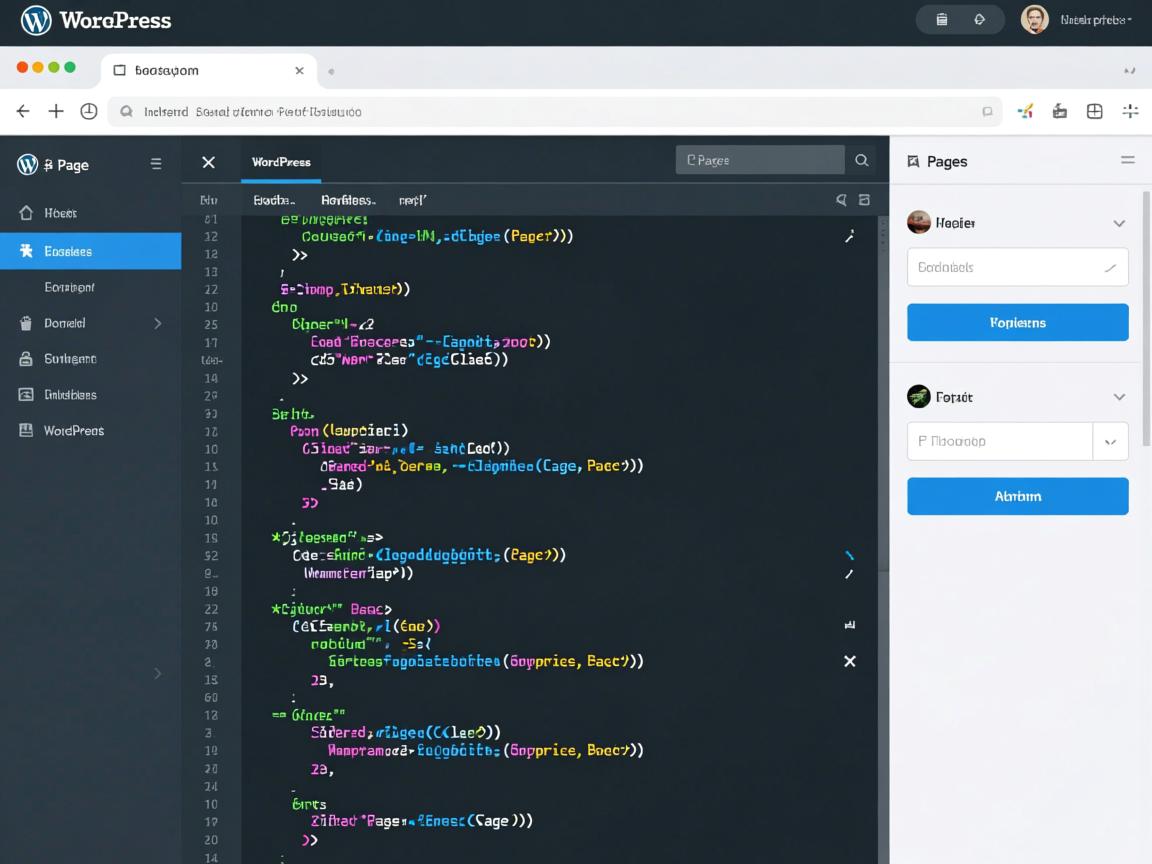Click the Pages panel menu icon
Screen dimensions: 1152x864
pyautogui.click(x=1127, y=161)
